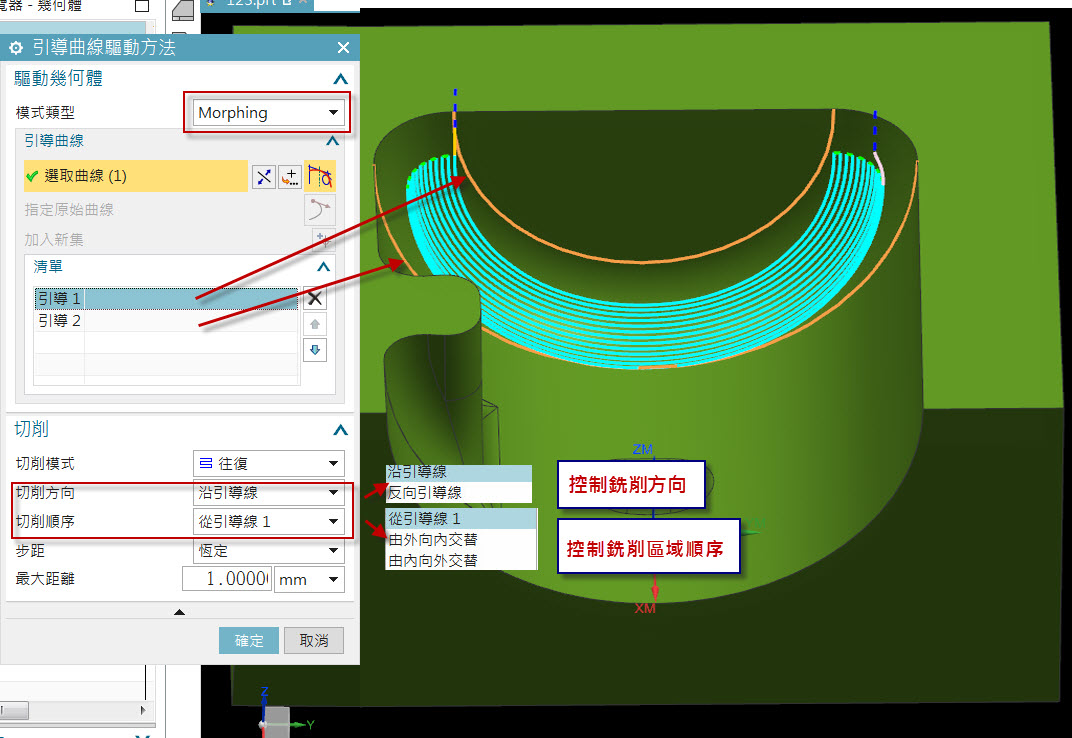Screen dimensions: 1072x738
Task: Click the reverse direction icon beside 選取曲線
Action: [264, 177]
